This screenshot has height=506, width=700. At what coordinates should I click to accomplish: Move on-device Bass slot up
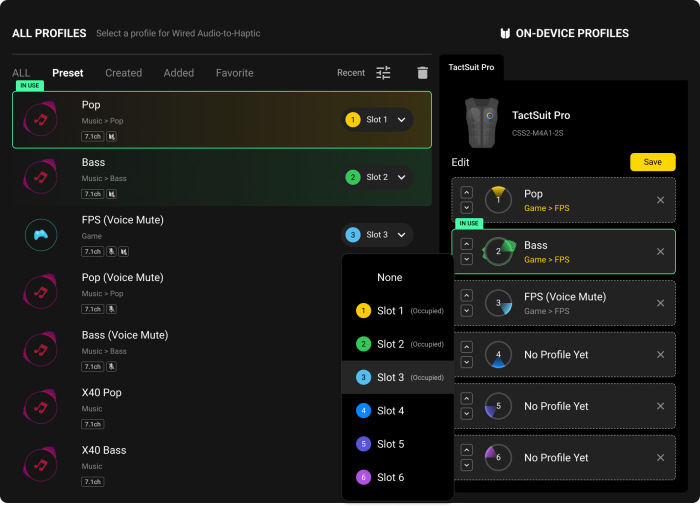coord(467,244)
